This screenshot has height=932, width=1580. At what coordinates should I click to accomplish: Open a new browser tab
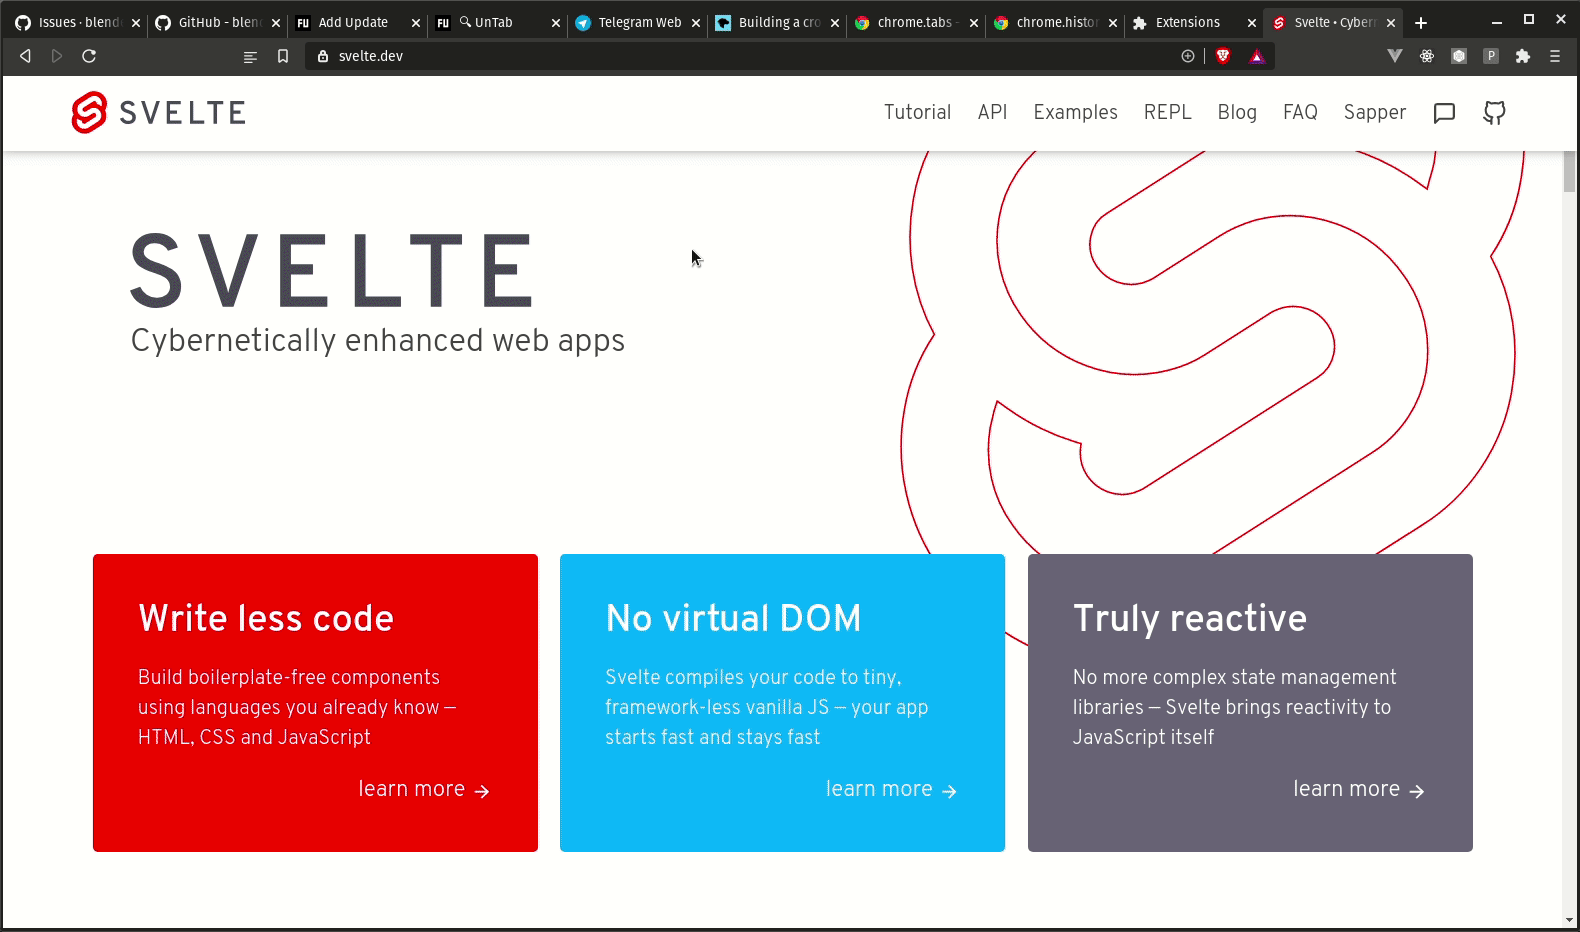click(x=1421, y=23)
